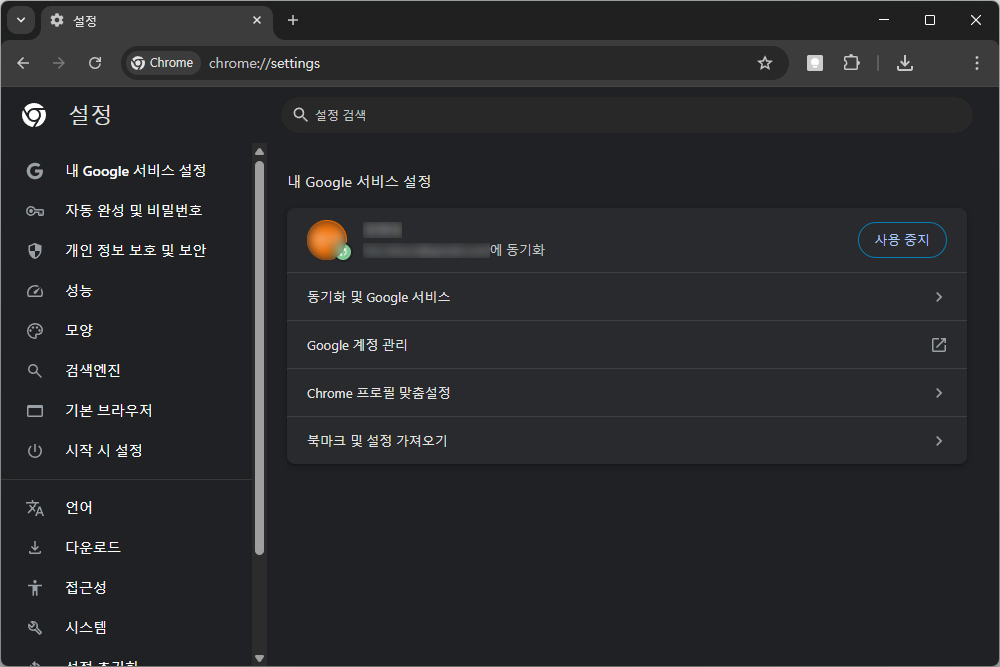The image size is (1000, 667).
Task: Expand chevron for 북마크 및 설정 가져오기
Action: coord(939,441)
